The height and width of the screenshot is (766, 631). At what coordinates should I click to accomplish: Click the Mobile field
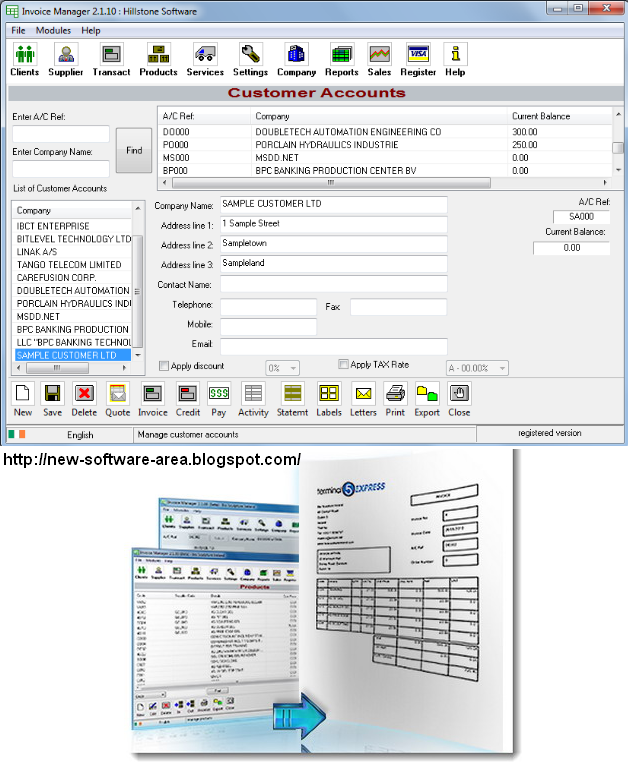coord(269,327)
